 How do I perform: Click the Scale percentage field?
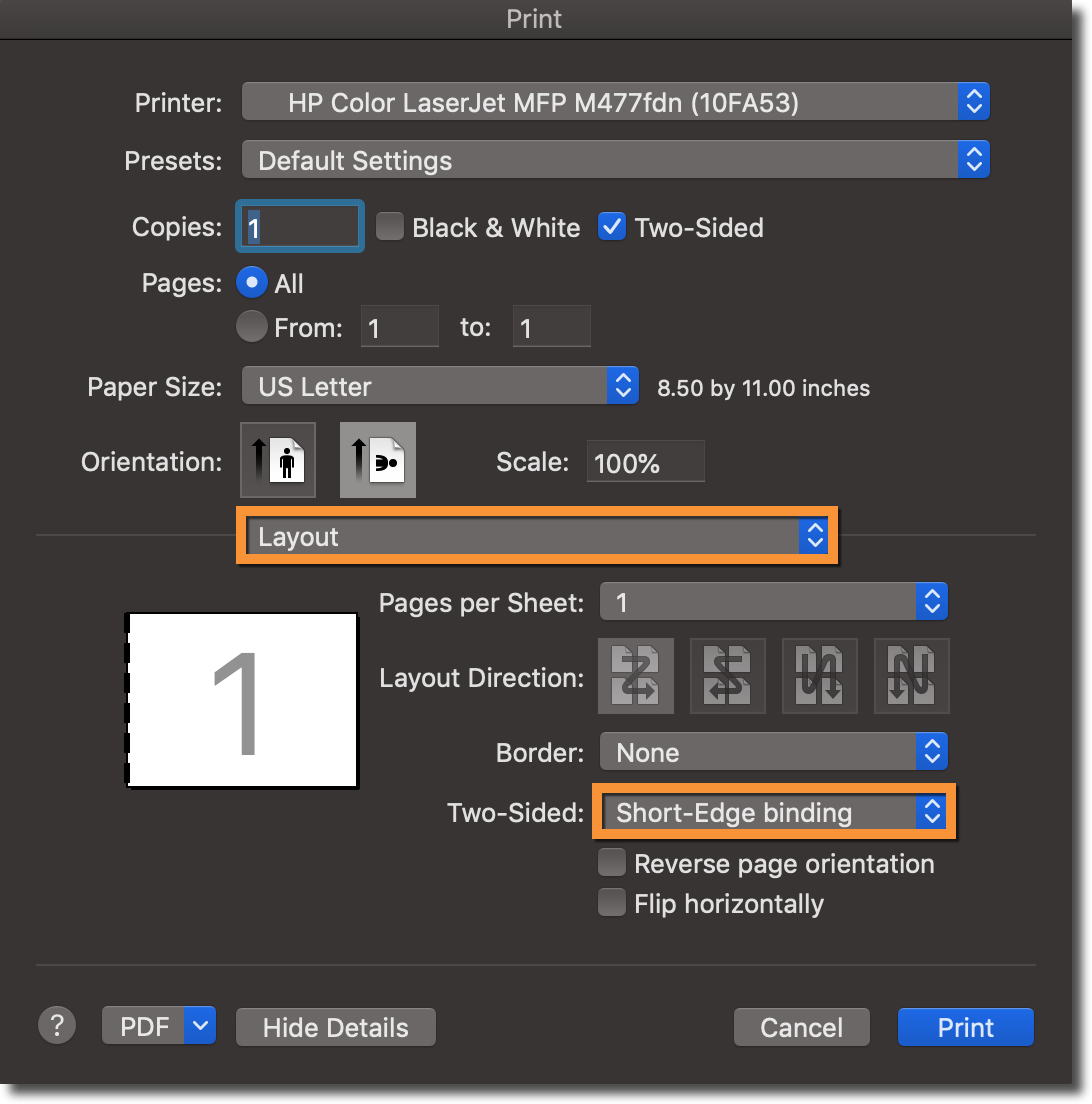tap(645, 462)
